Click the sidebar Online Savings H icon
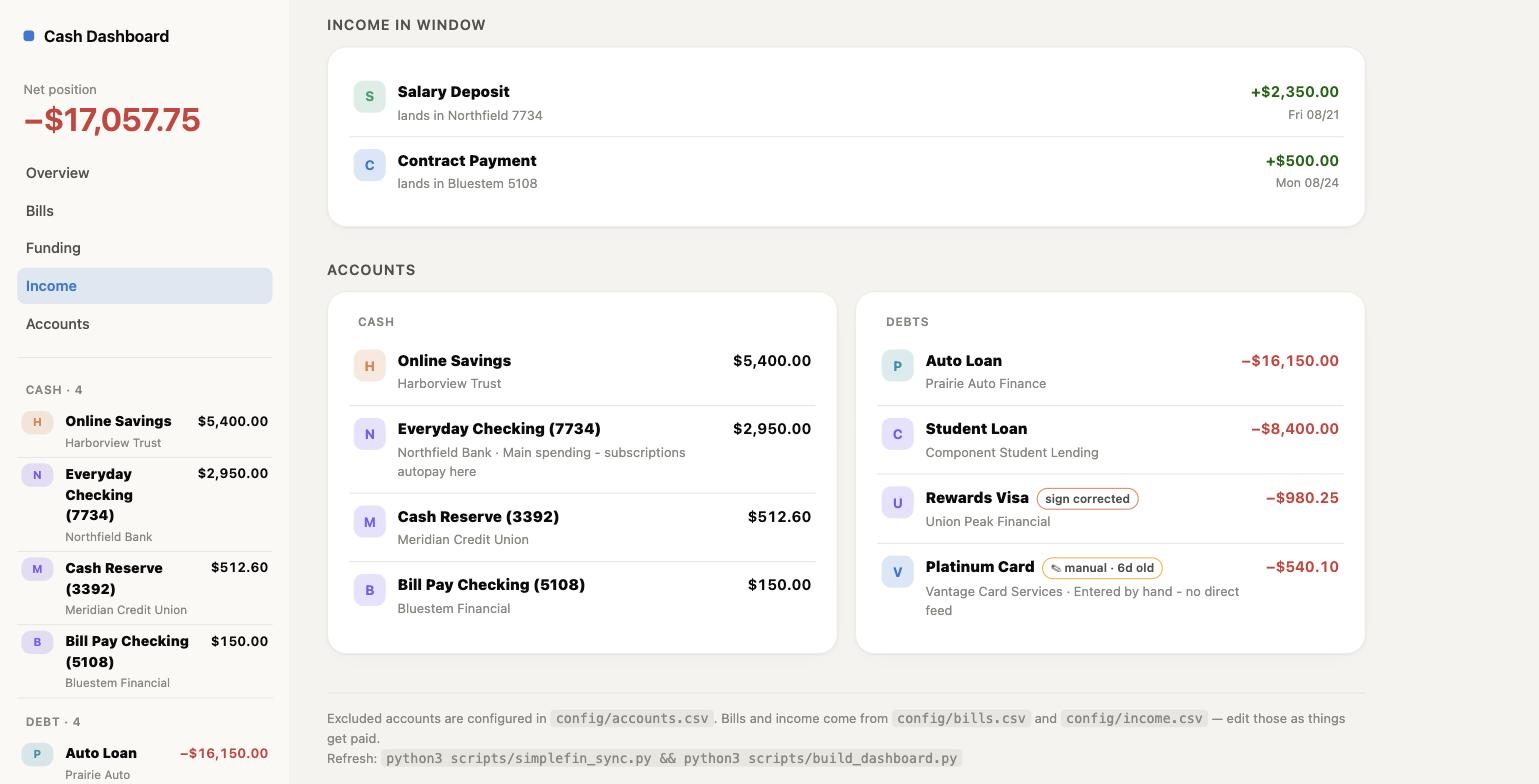Image resolution: width=1539 pixels, height=784 pixels. [37, 422]
